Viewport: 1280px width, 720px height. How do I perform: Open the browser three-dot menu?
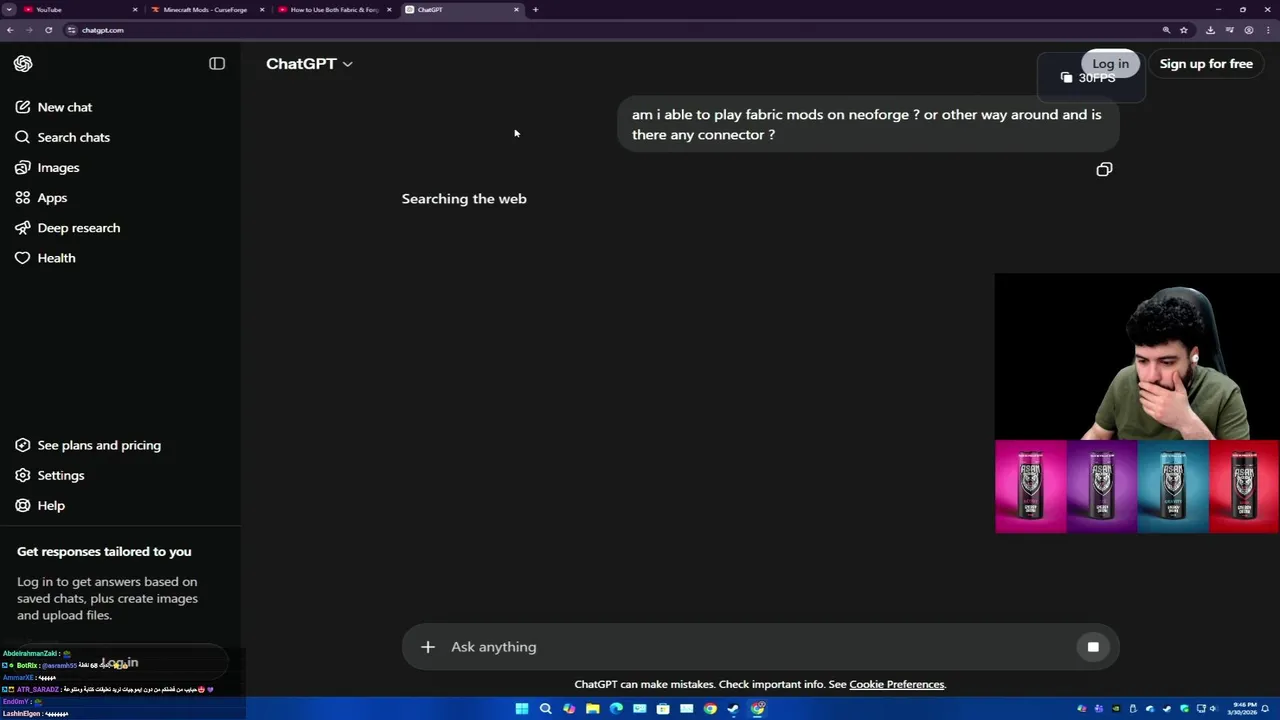[1268, 30]
